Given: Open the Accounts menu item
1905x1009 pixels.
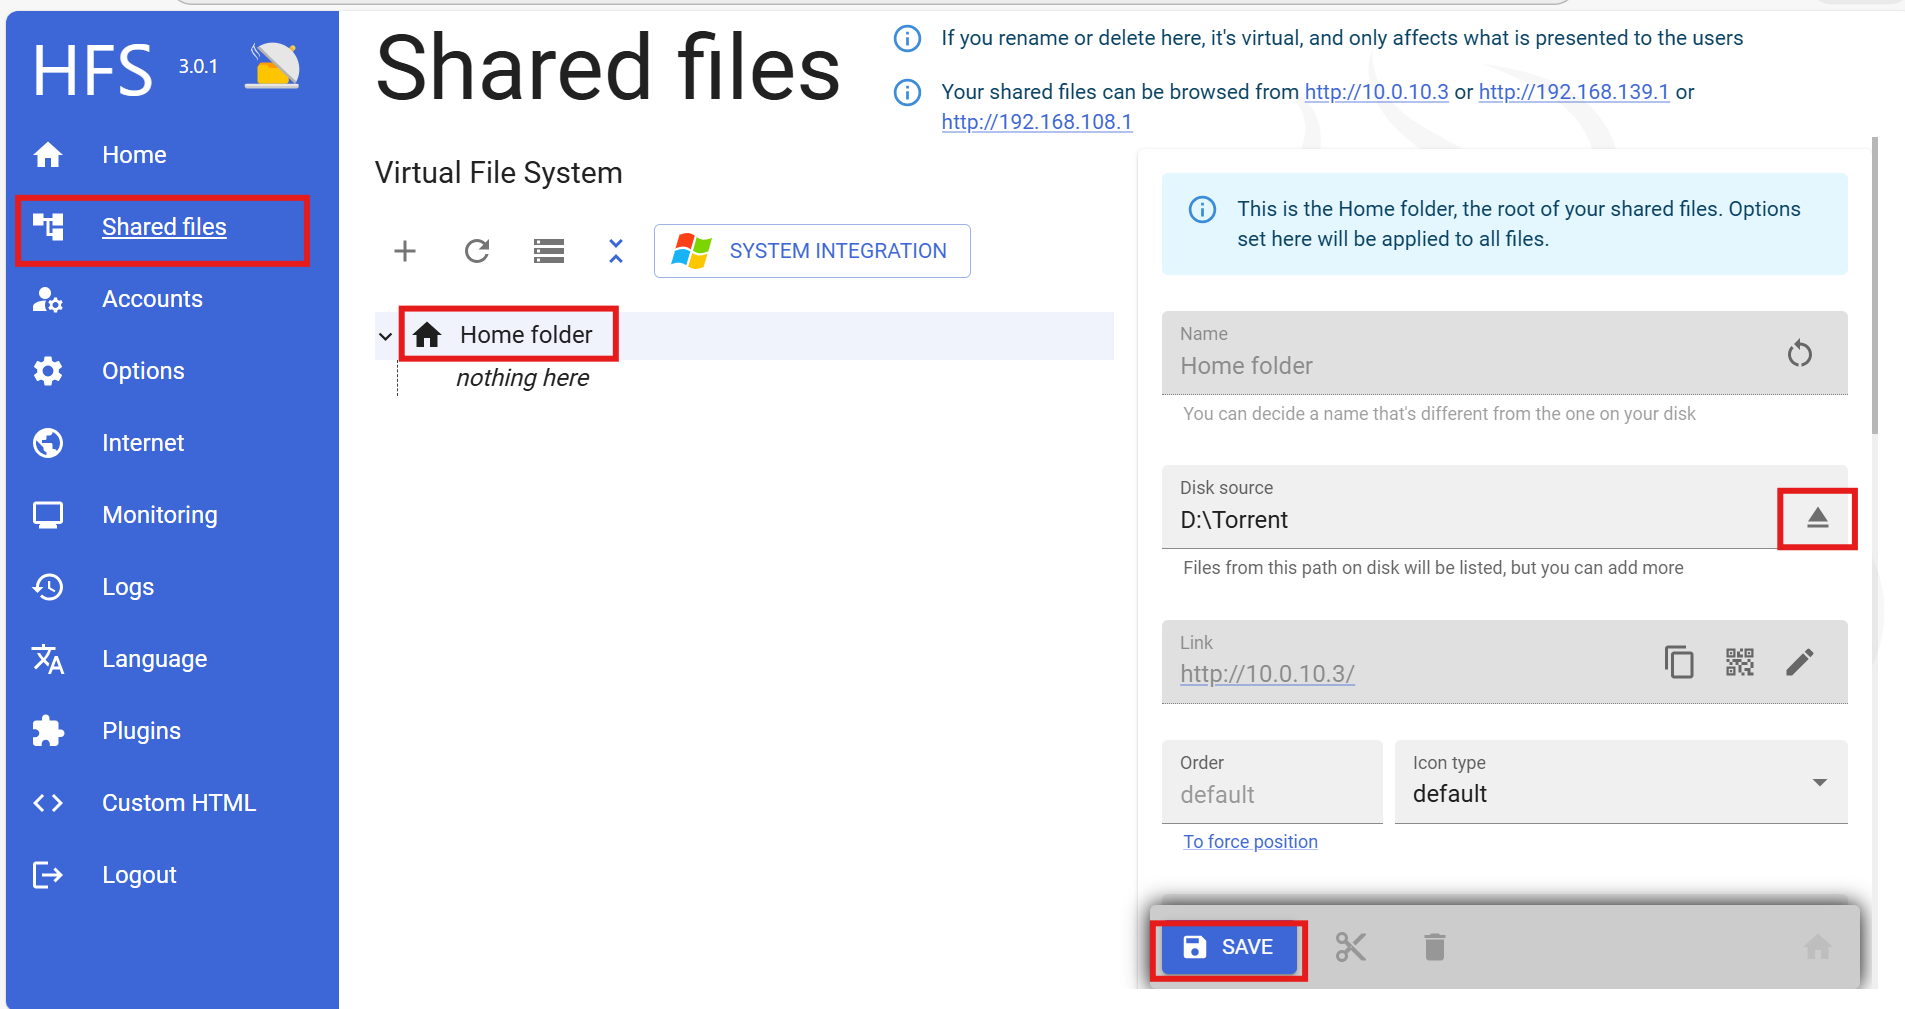Looking at the screenshot, I should [152, 299].
